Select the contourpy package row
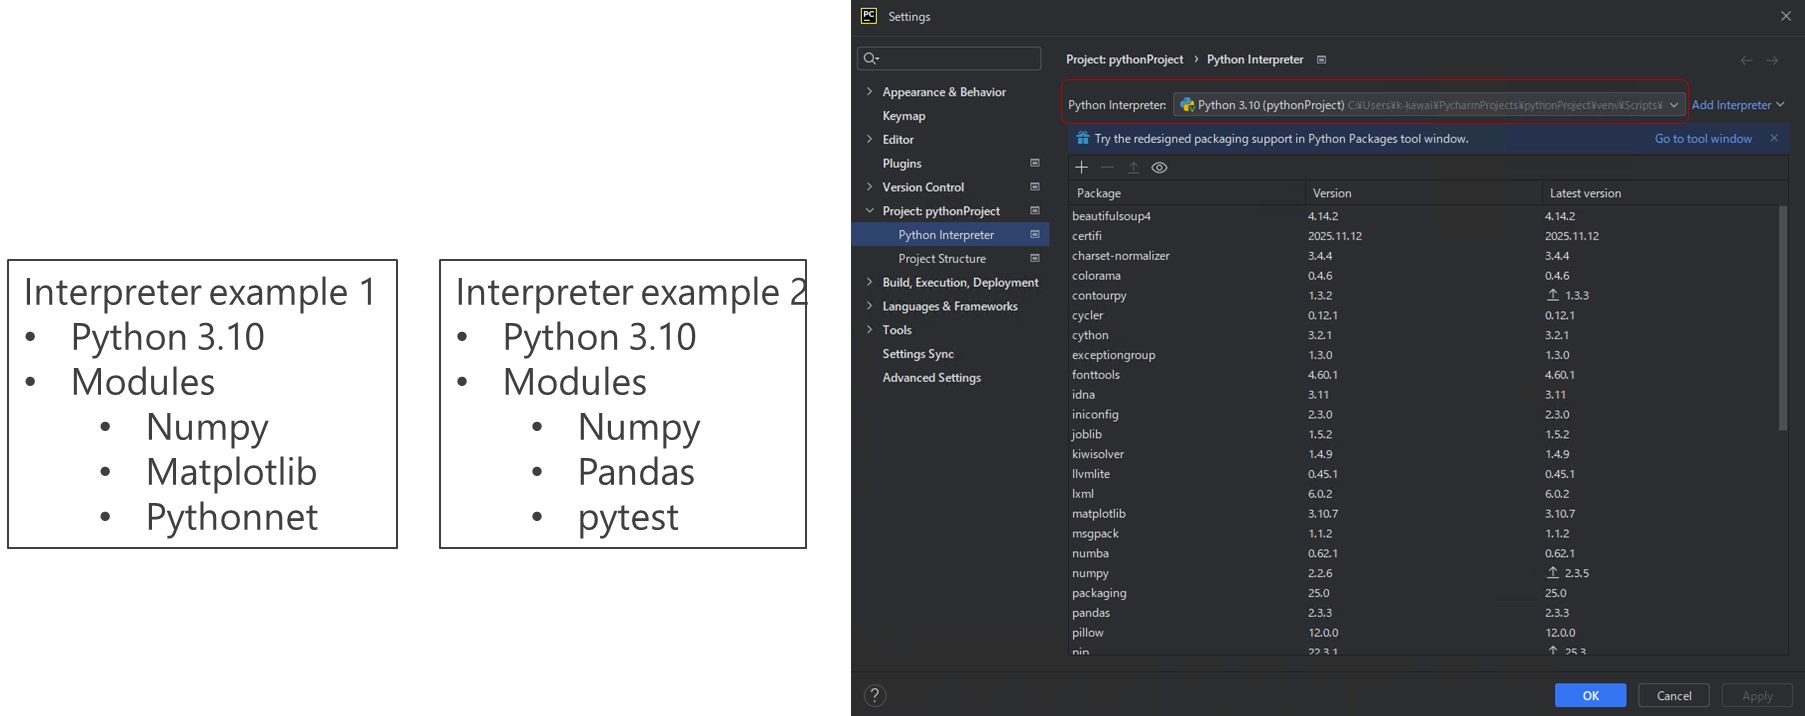The image size is (1805, 716). click(x=1424, y=295)
